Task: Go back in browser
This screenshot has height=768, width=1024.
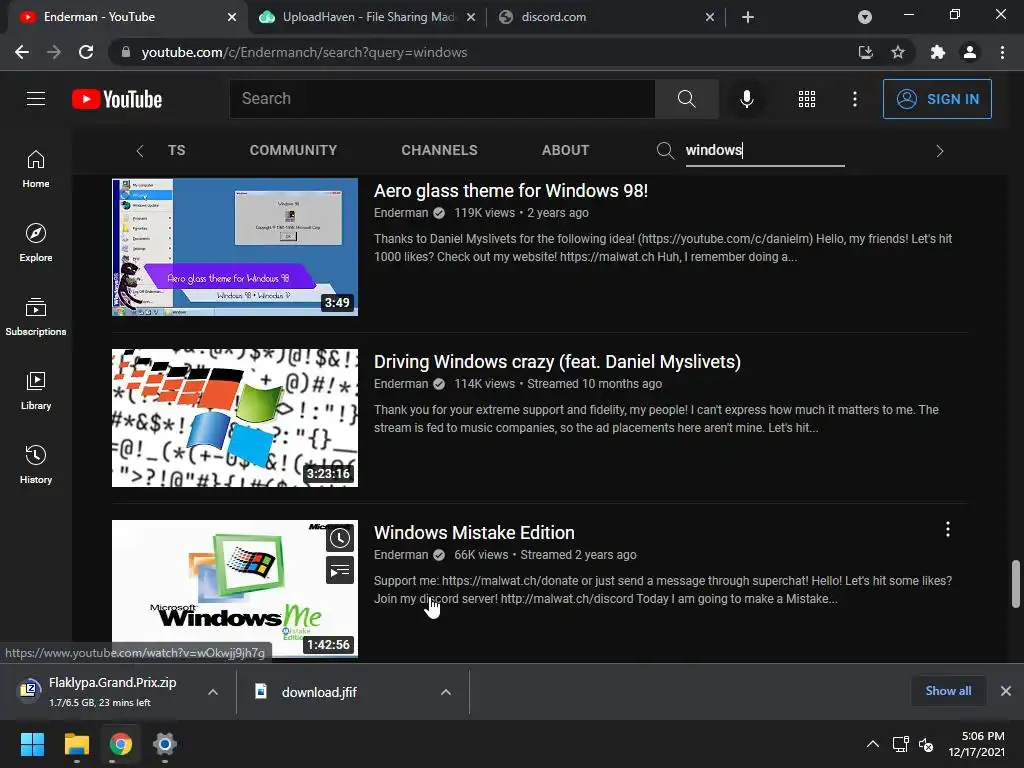Action: 22,52
